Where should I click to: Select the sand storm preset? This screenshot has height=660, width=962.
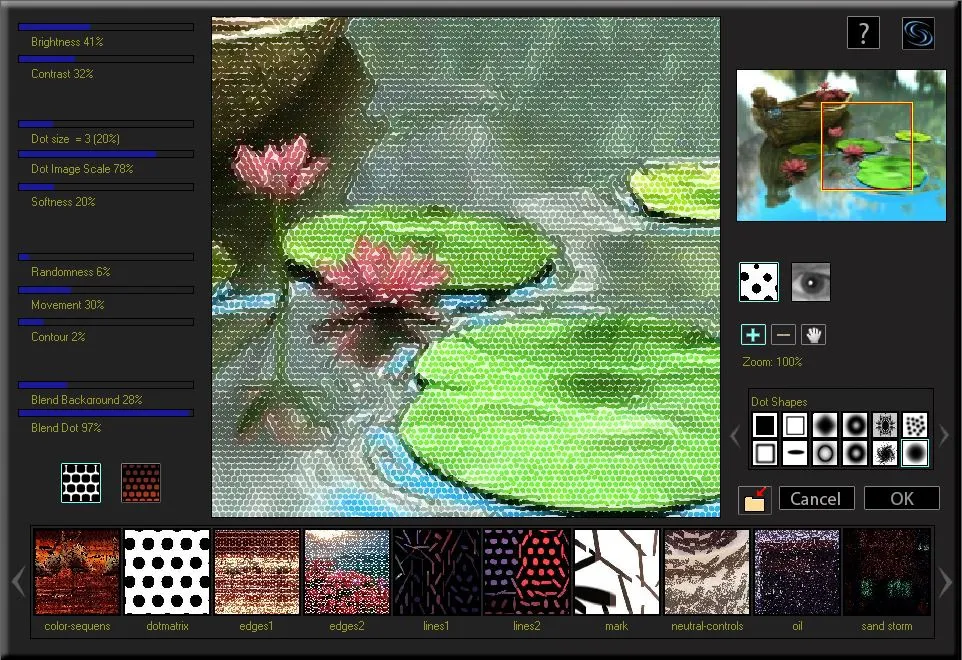coord(886,572)
